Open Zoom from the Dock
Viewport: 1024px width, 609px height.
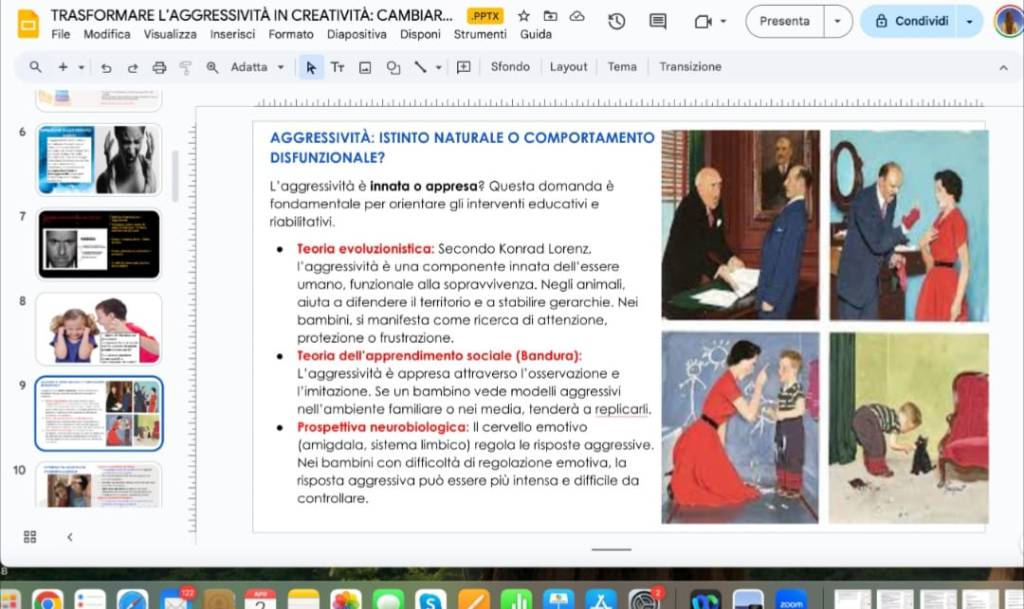click(x=791, y=599)
